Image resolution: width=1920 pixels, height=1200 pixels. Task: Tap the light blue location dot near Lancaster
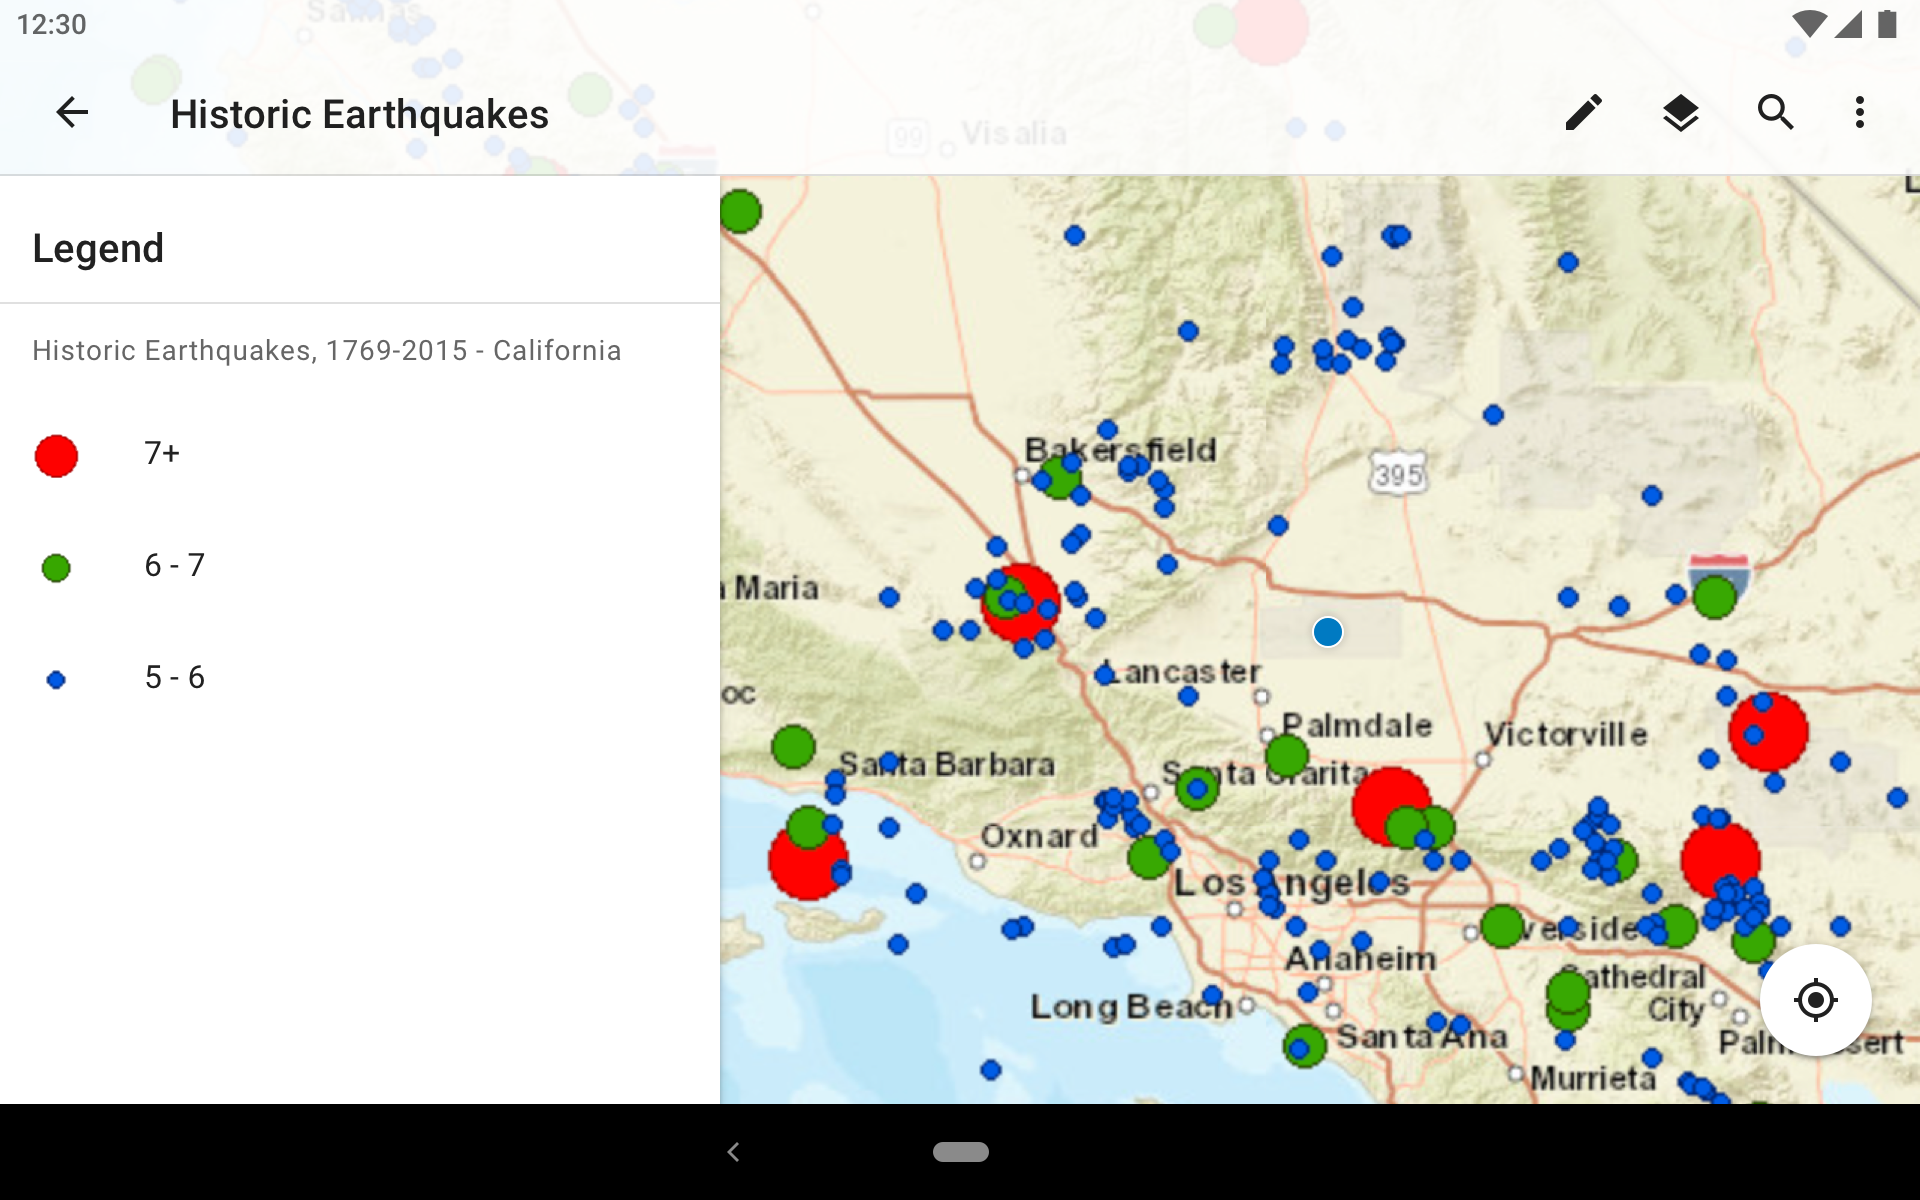[x=1328, y=632]
